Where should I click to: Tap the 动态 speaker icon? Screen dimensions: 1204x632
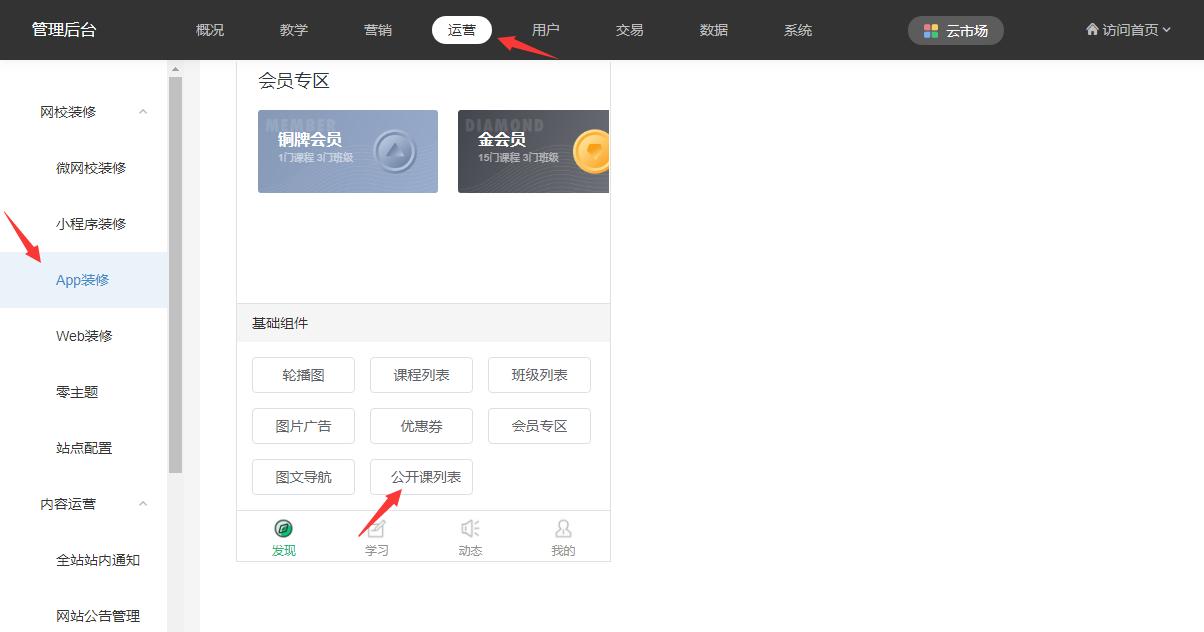470,528
